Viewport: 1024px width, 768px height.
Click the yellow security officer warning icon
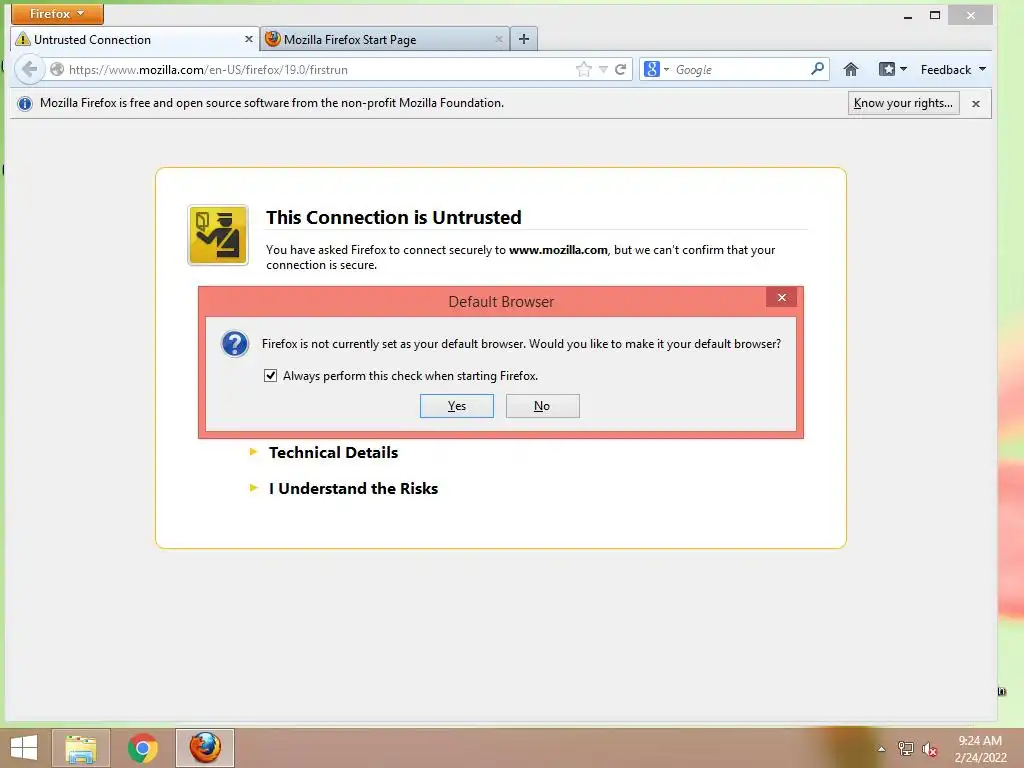[217, 235]
